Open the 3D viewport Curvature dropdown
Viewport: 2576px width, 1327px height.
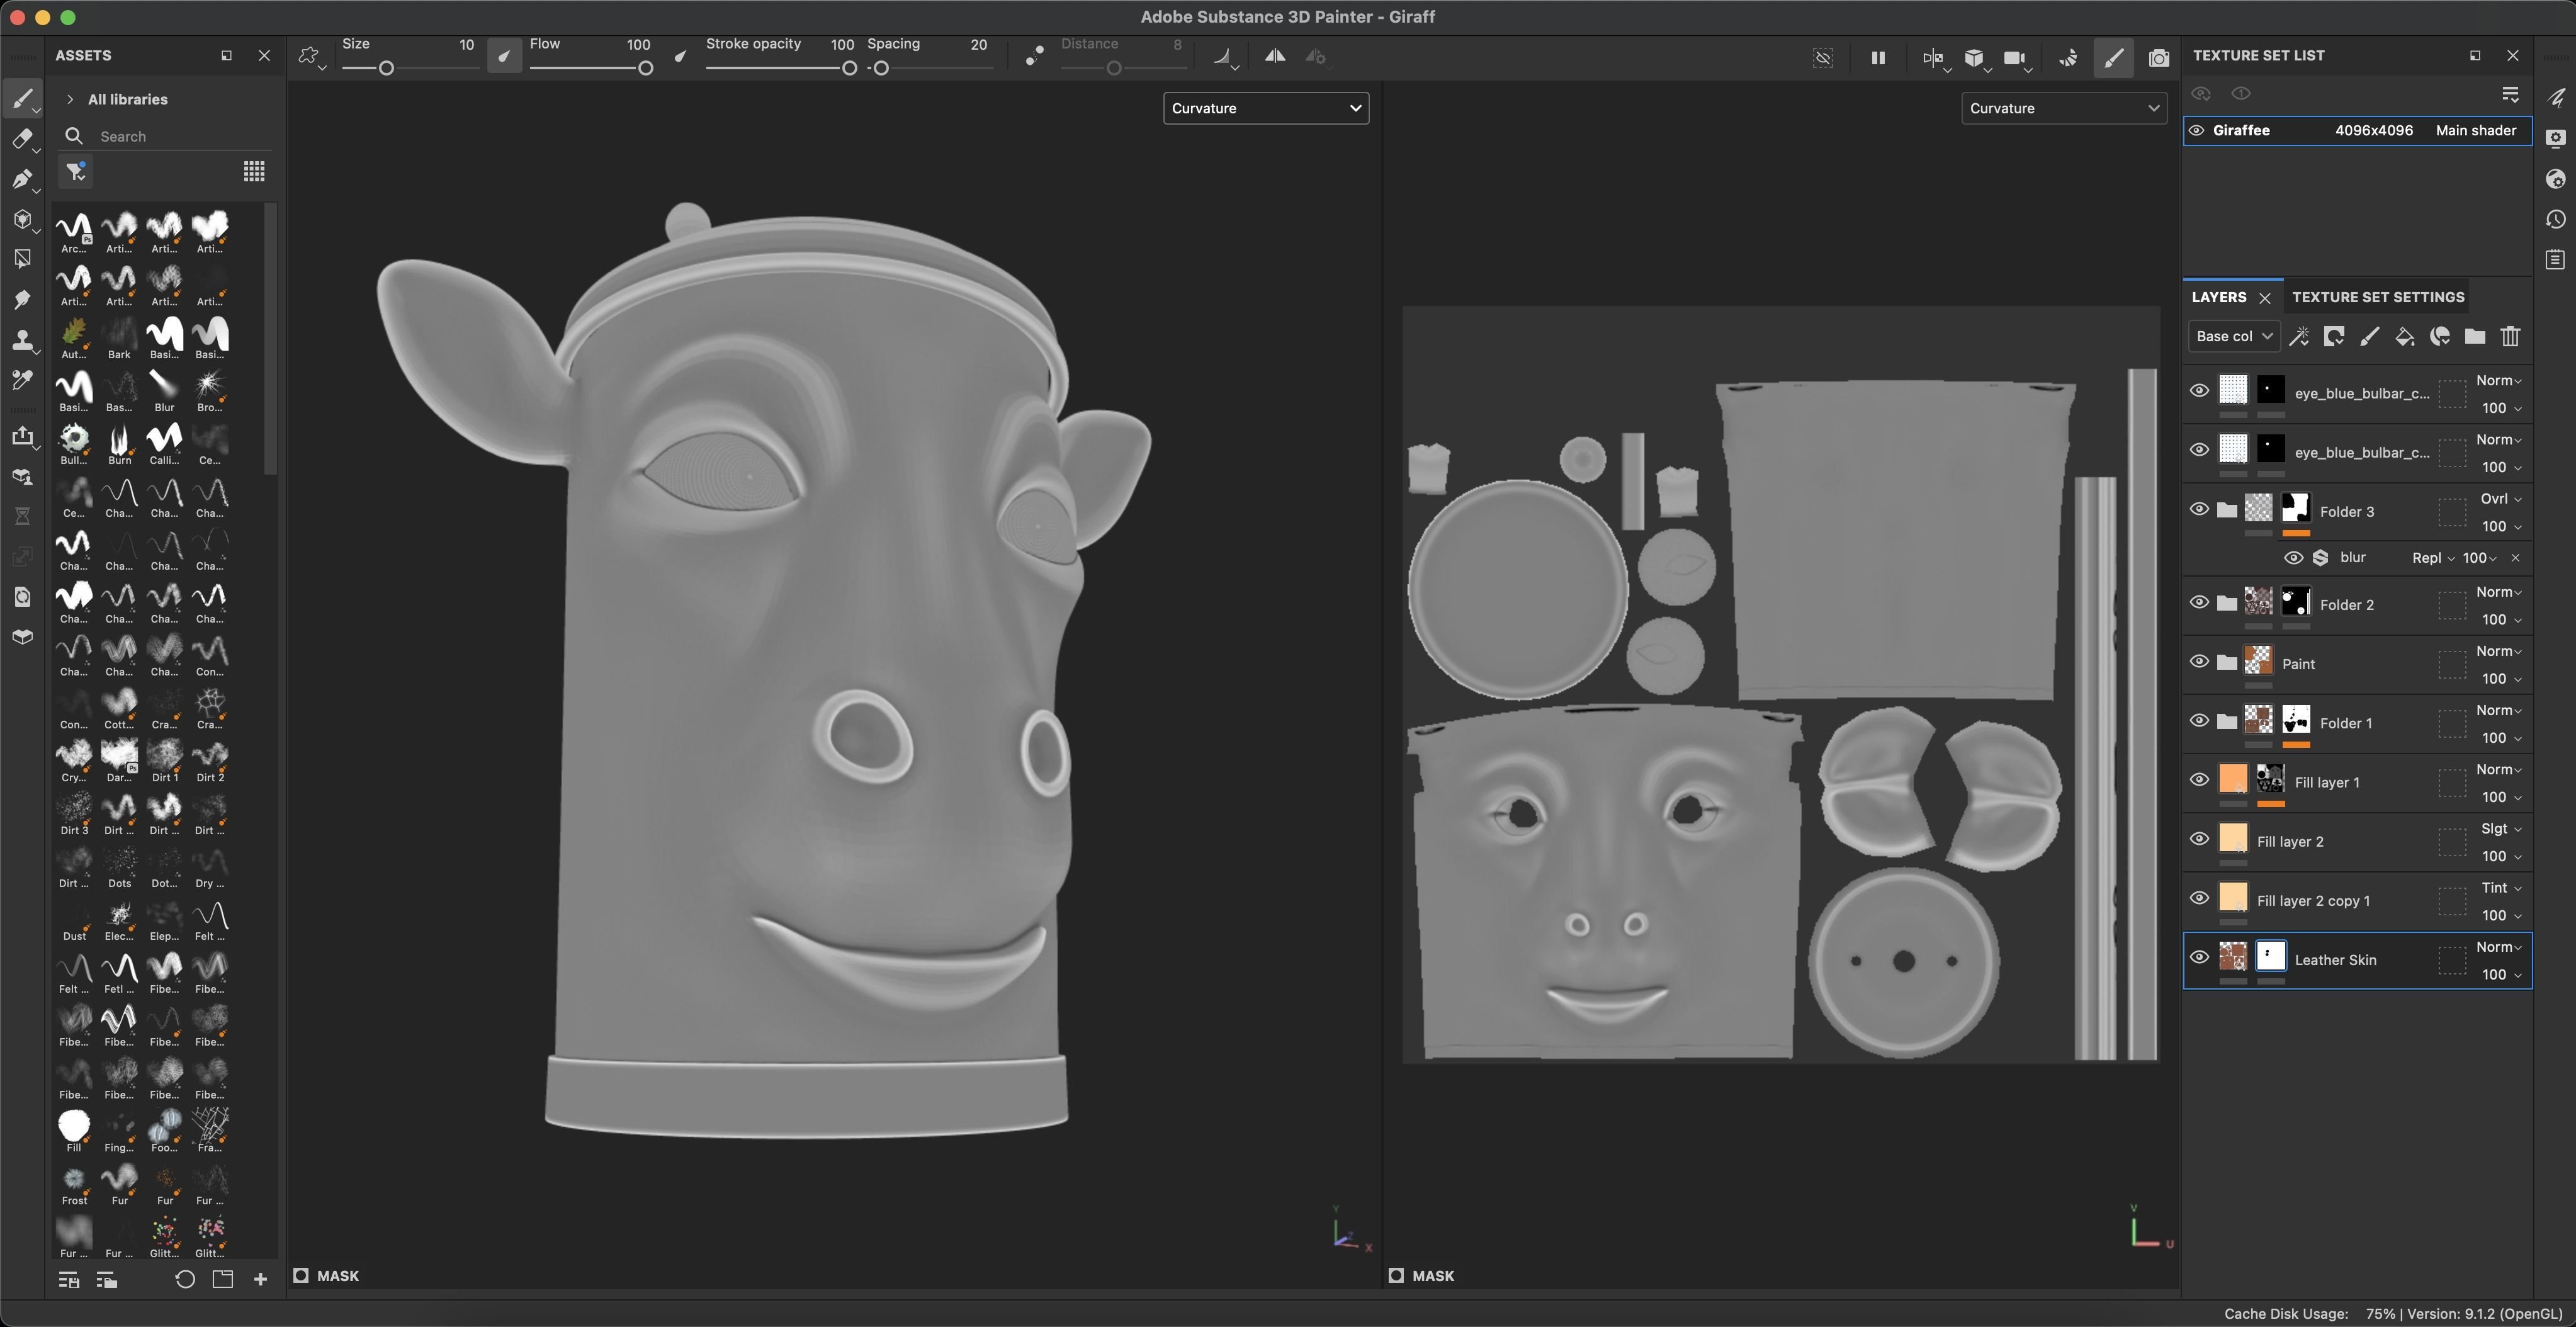tap(1265, 108)
